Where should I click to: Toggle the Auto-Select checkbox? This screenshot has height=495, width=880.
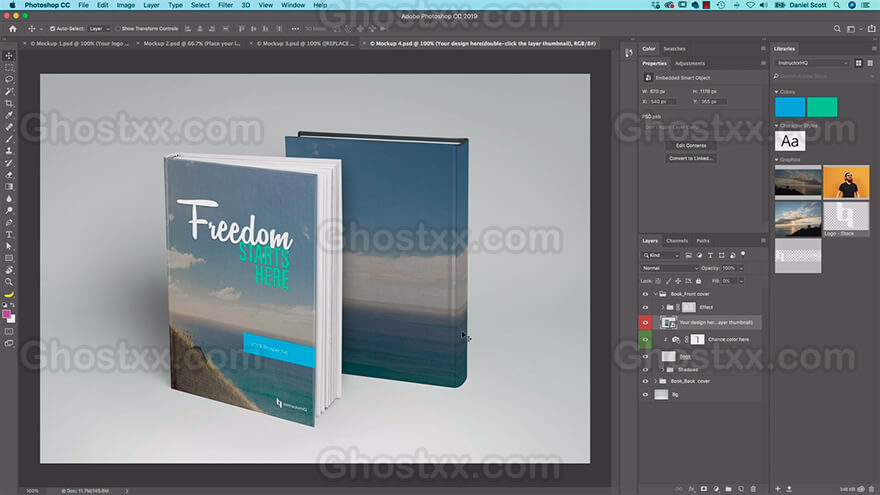pyautogui.click(x=52, y=29)
